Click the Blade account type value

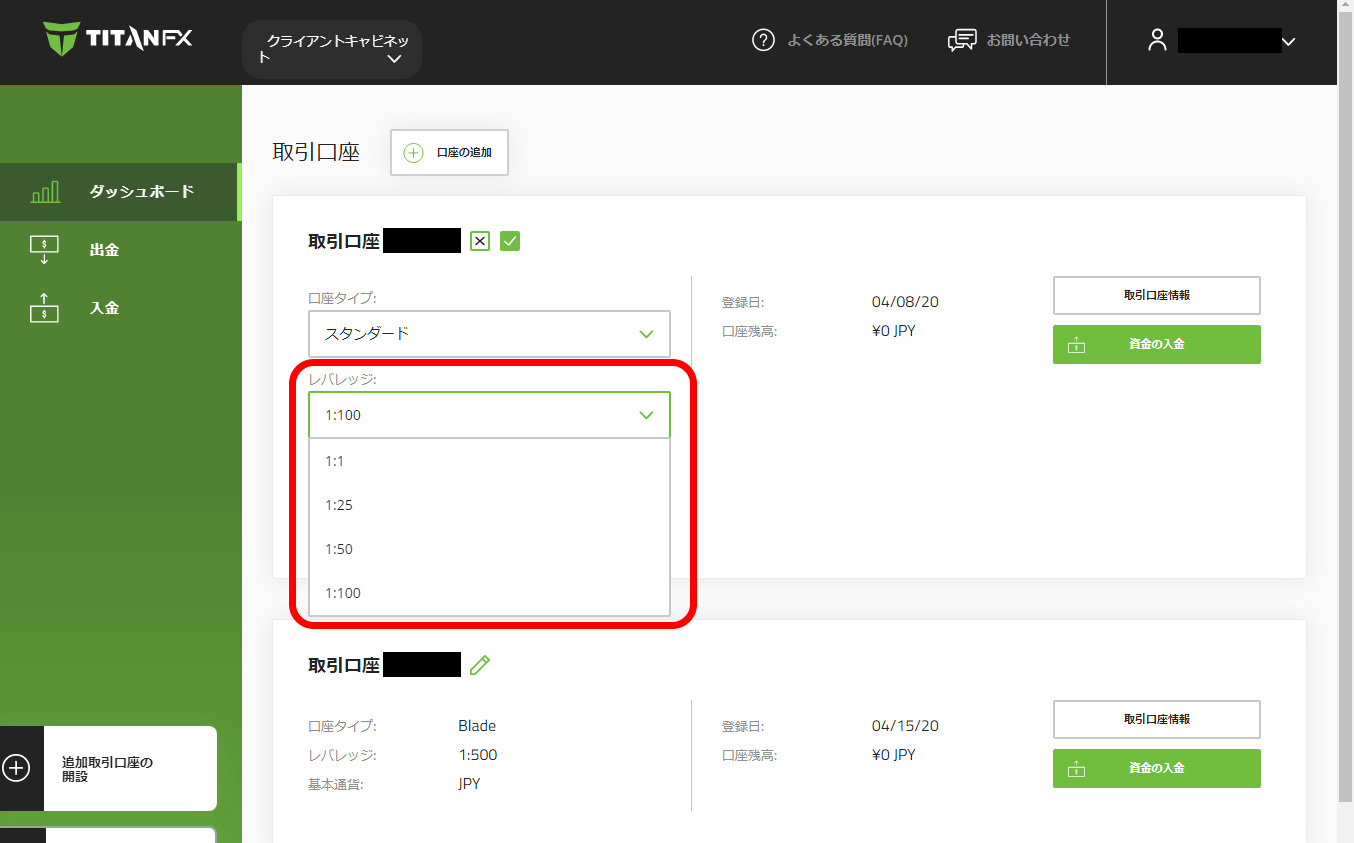[477, 726]
